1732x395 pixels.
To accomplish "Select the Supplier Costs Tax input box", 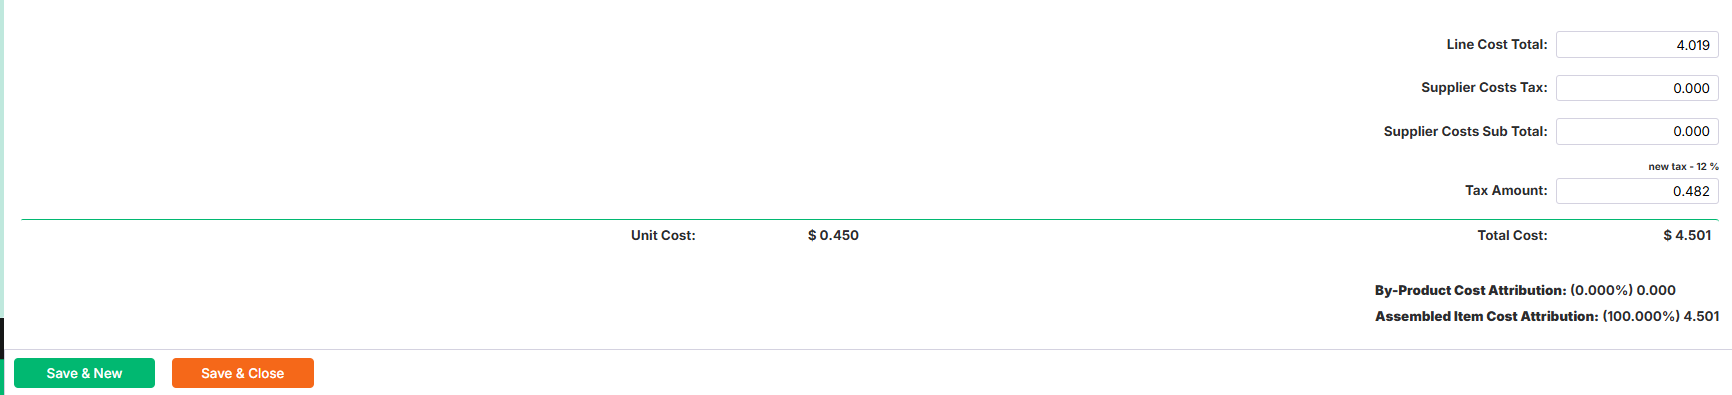I will coord(1637,88).
